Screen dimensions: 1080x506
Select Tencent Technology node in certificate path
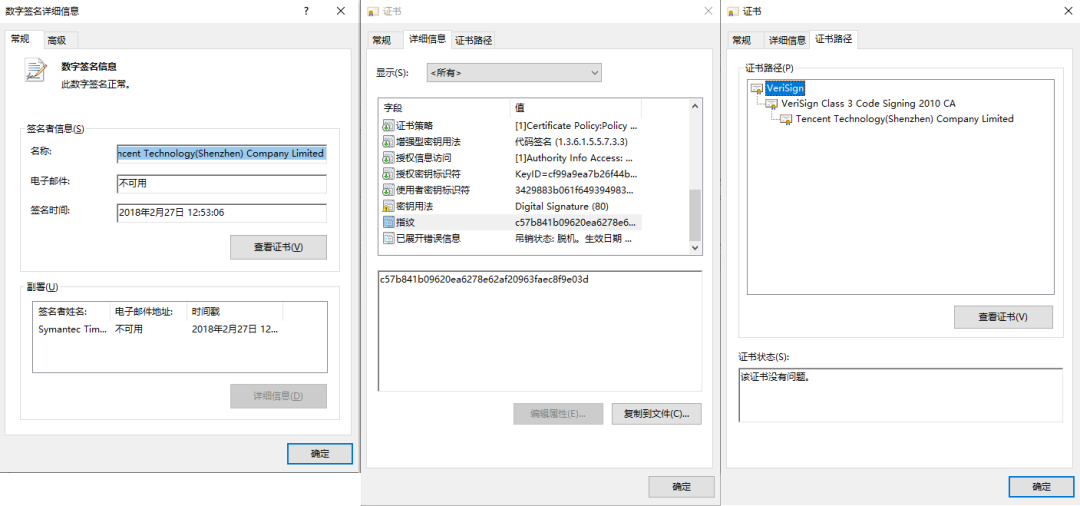coord(904,118)
